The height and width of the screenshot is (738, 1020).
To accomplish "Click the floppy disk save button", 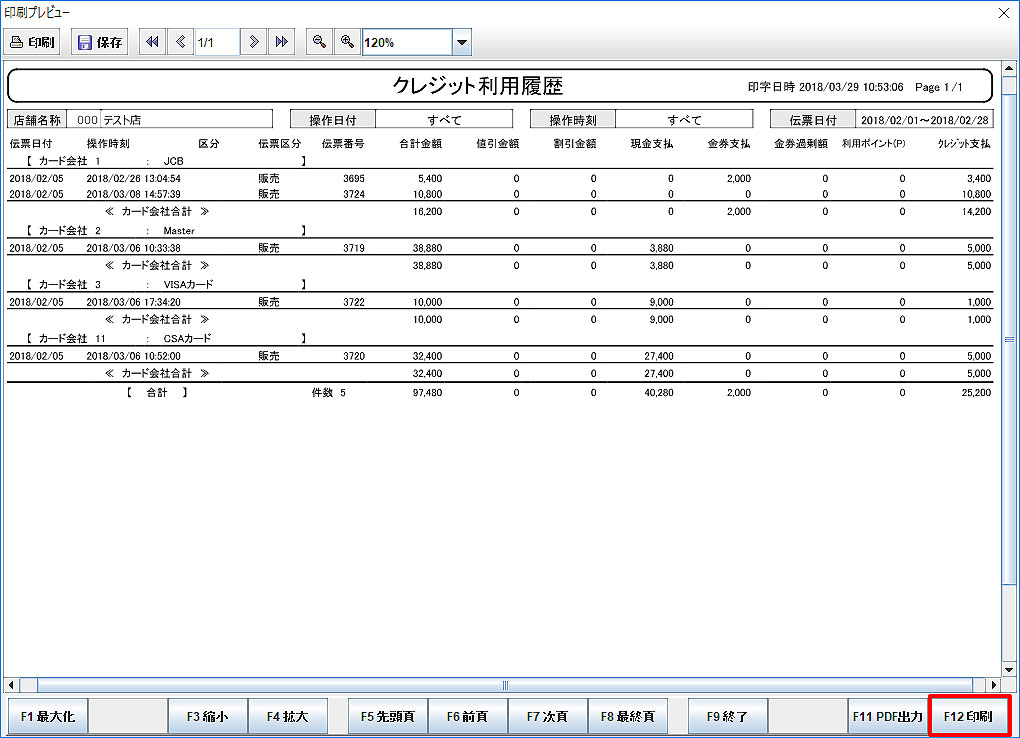I will [99, 42].
